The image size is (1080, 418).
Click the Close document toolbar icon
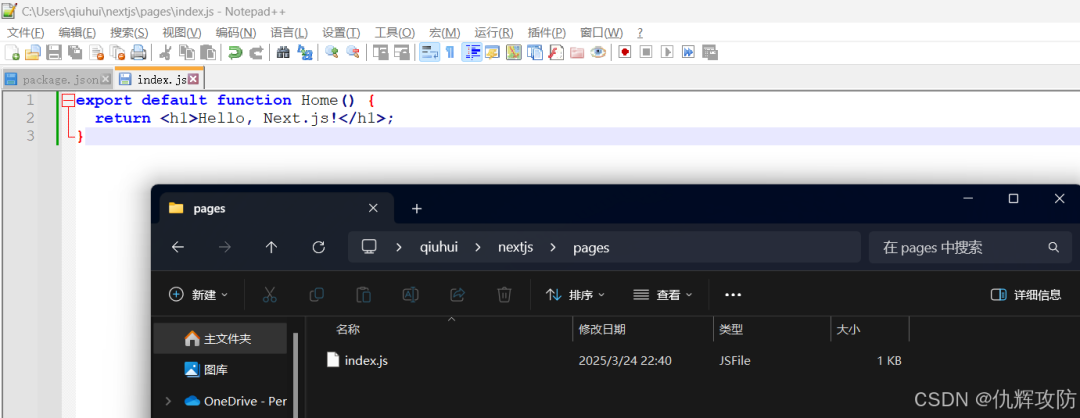[96, 52]
